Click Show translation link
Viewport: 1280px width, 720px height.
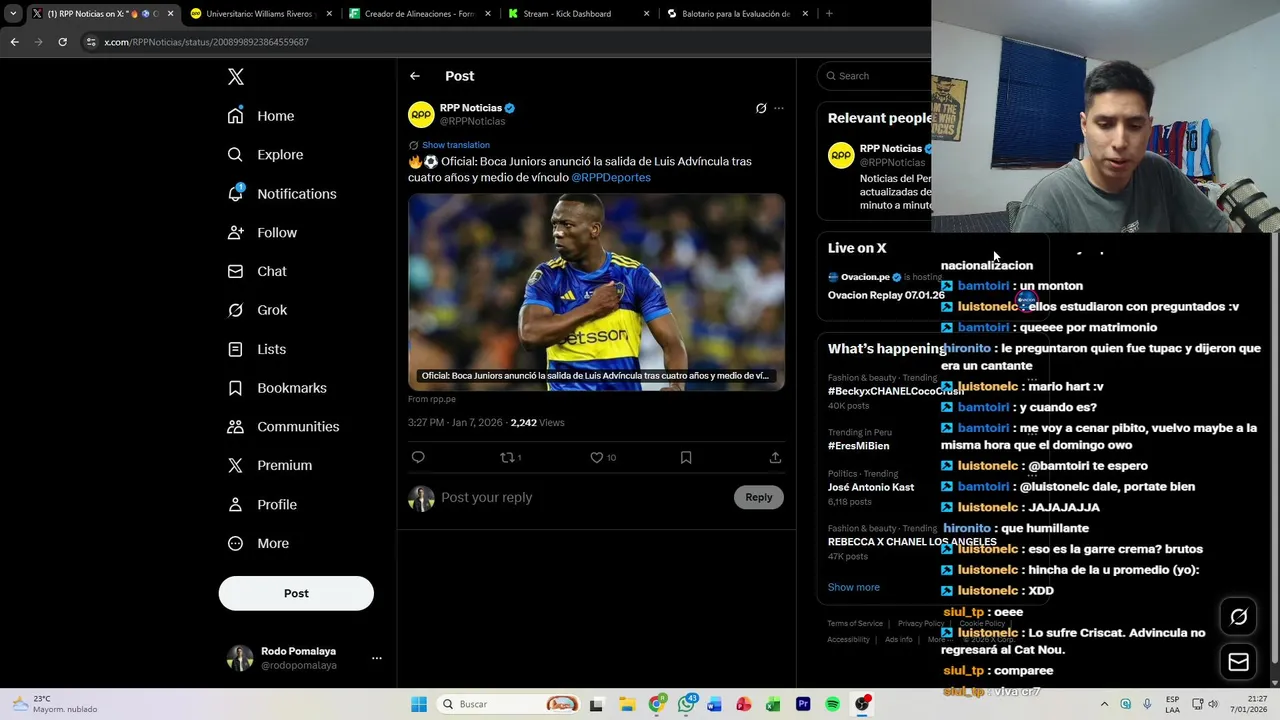click(x=456, y=145)
